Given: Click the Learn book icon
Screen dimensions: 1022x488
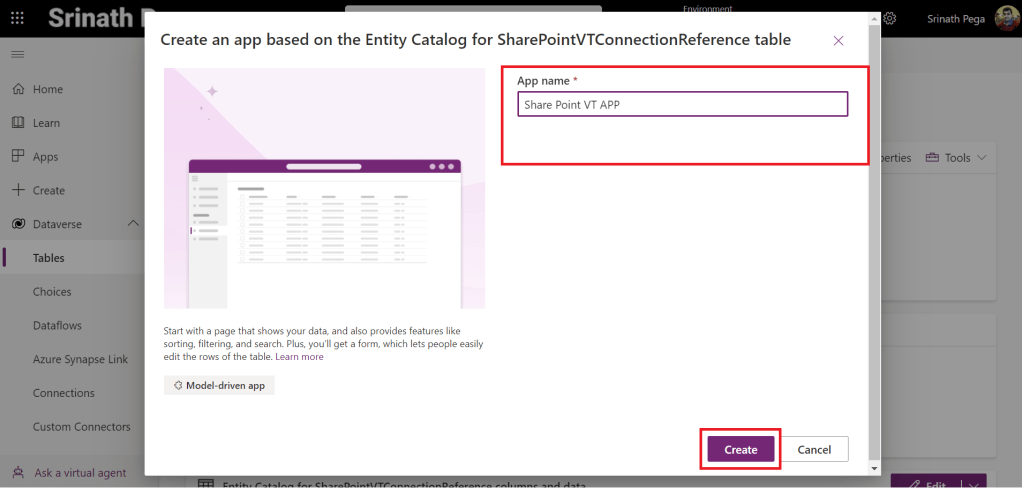Looking at the screenshot, I should click(x=18, y=123).
